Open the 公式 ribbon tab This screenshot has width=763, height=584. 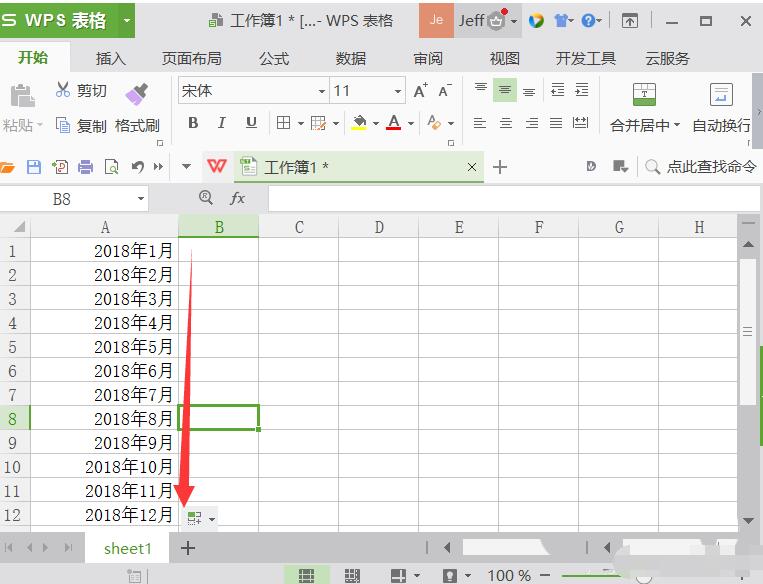(x=274, y=58)
